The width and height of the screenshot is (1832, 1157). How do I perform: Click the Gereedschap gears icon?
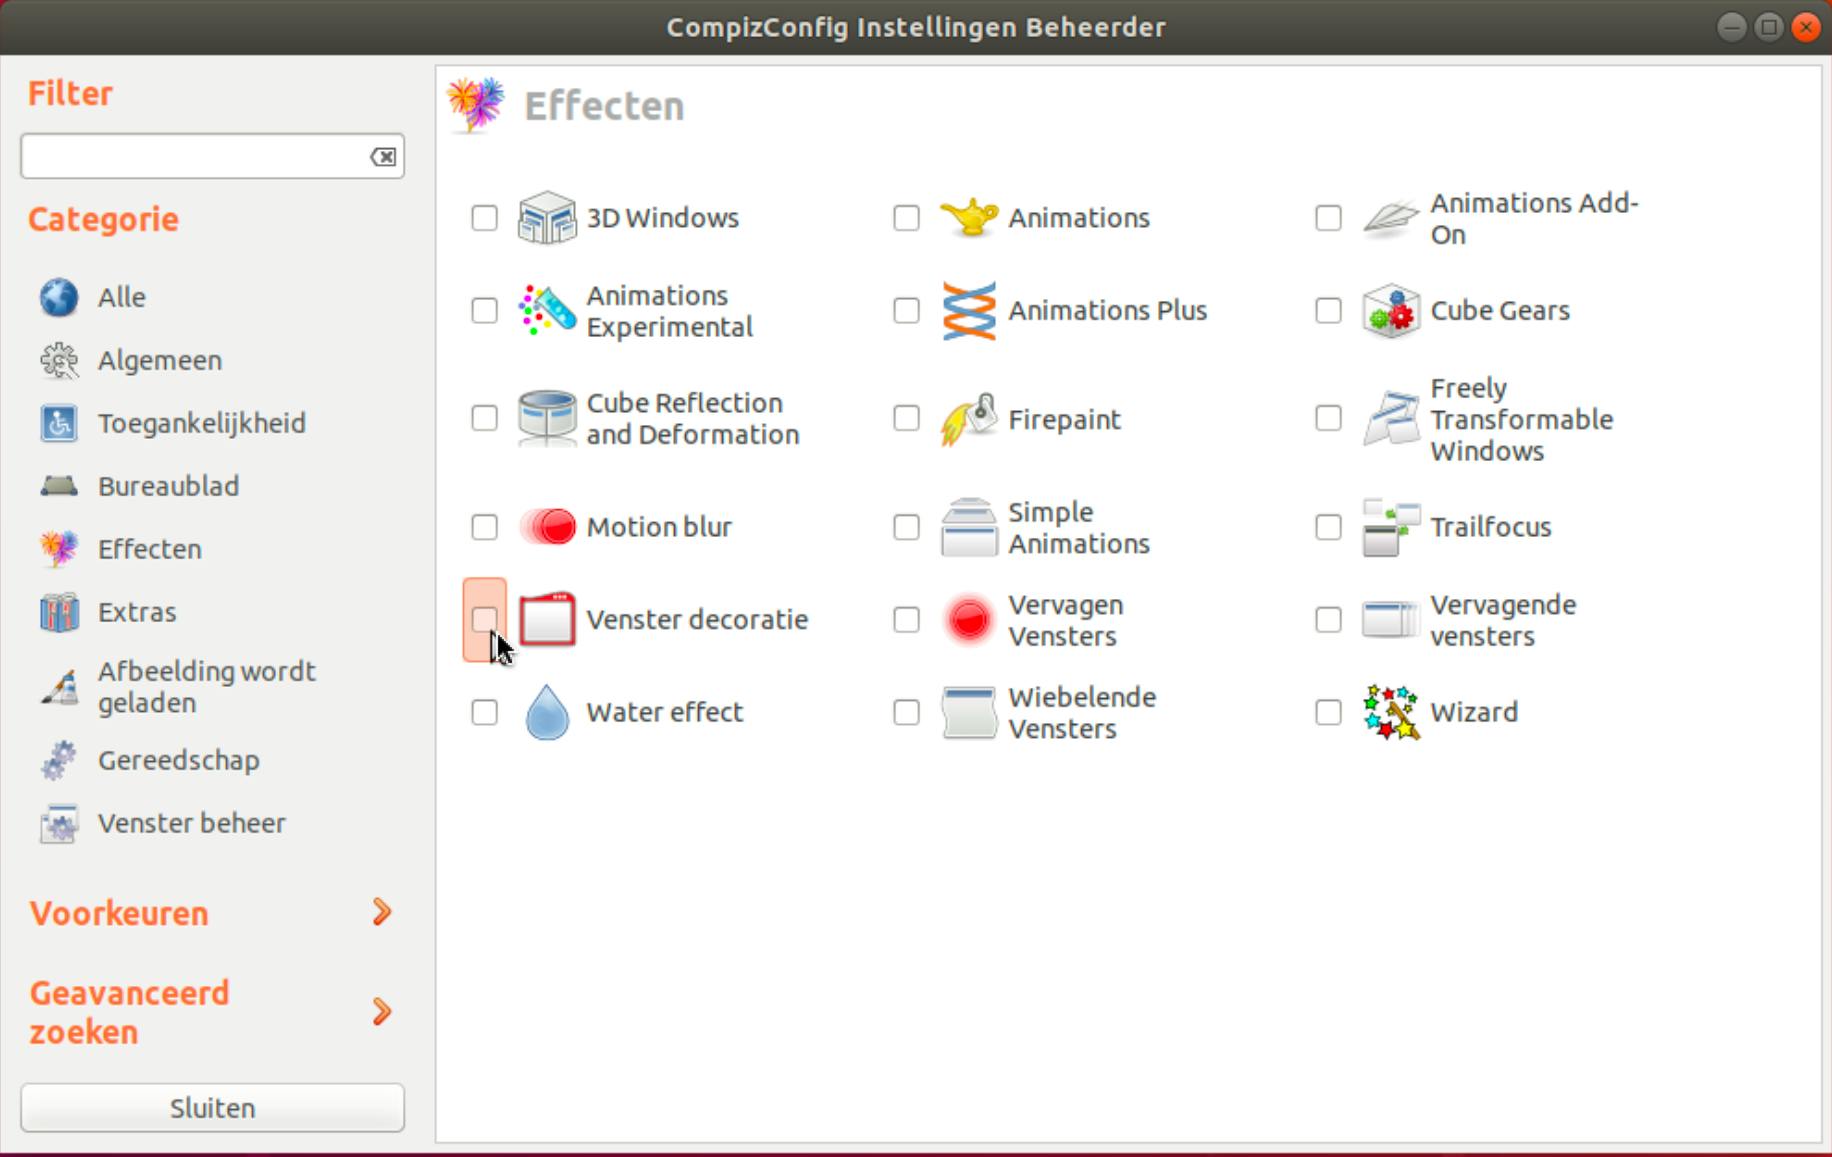pos(59,760)
